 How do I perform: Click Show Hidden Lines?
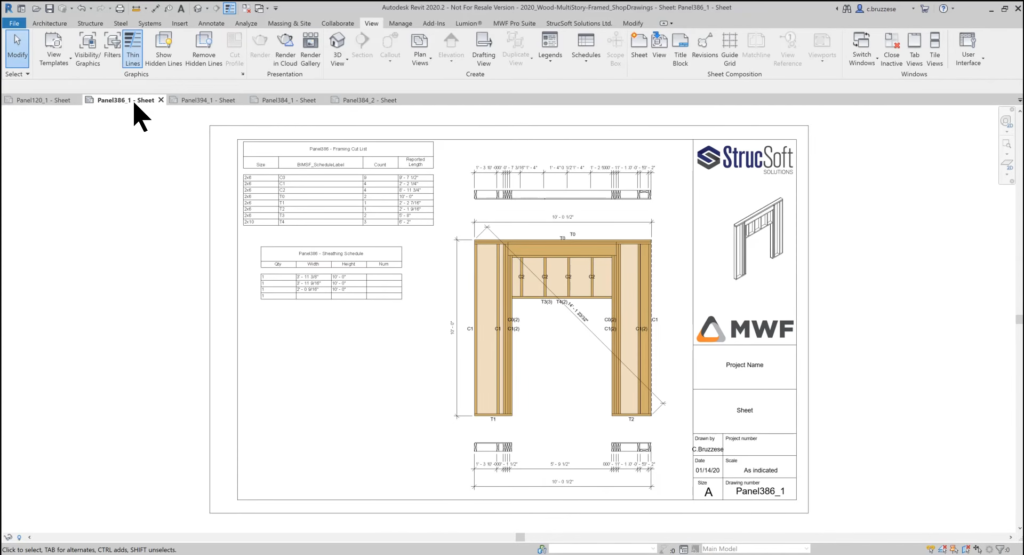coord(163,49)
